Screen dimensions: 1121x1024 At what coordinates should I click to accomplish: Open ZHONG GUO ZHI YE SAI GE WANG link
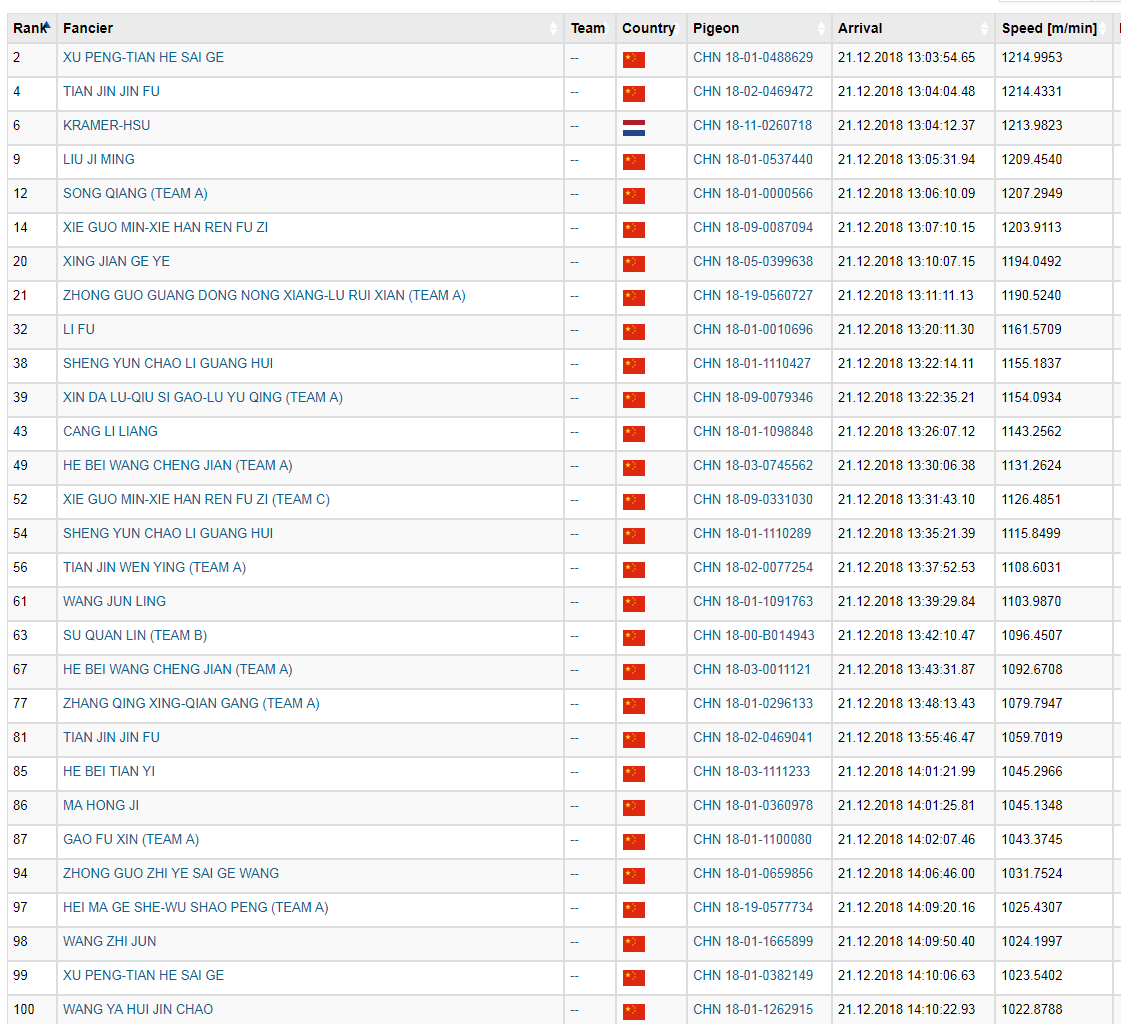pos(171,873)
